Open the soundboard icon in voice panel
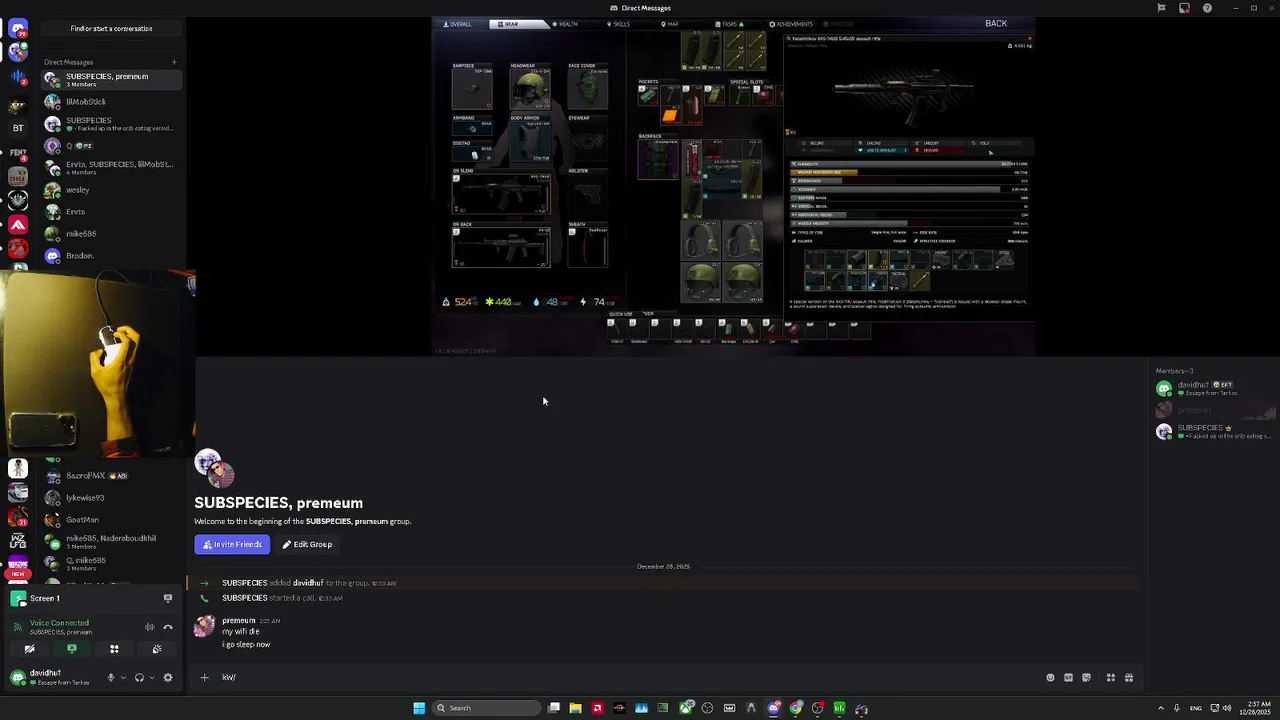Image resolution: width=1280 pixels, height=720 pixels. tap(157, 649)
